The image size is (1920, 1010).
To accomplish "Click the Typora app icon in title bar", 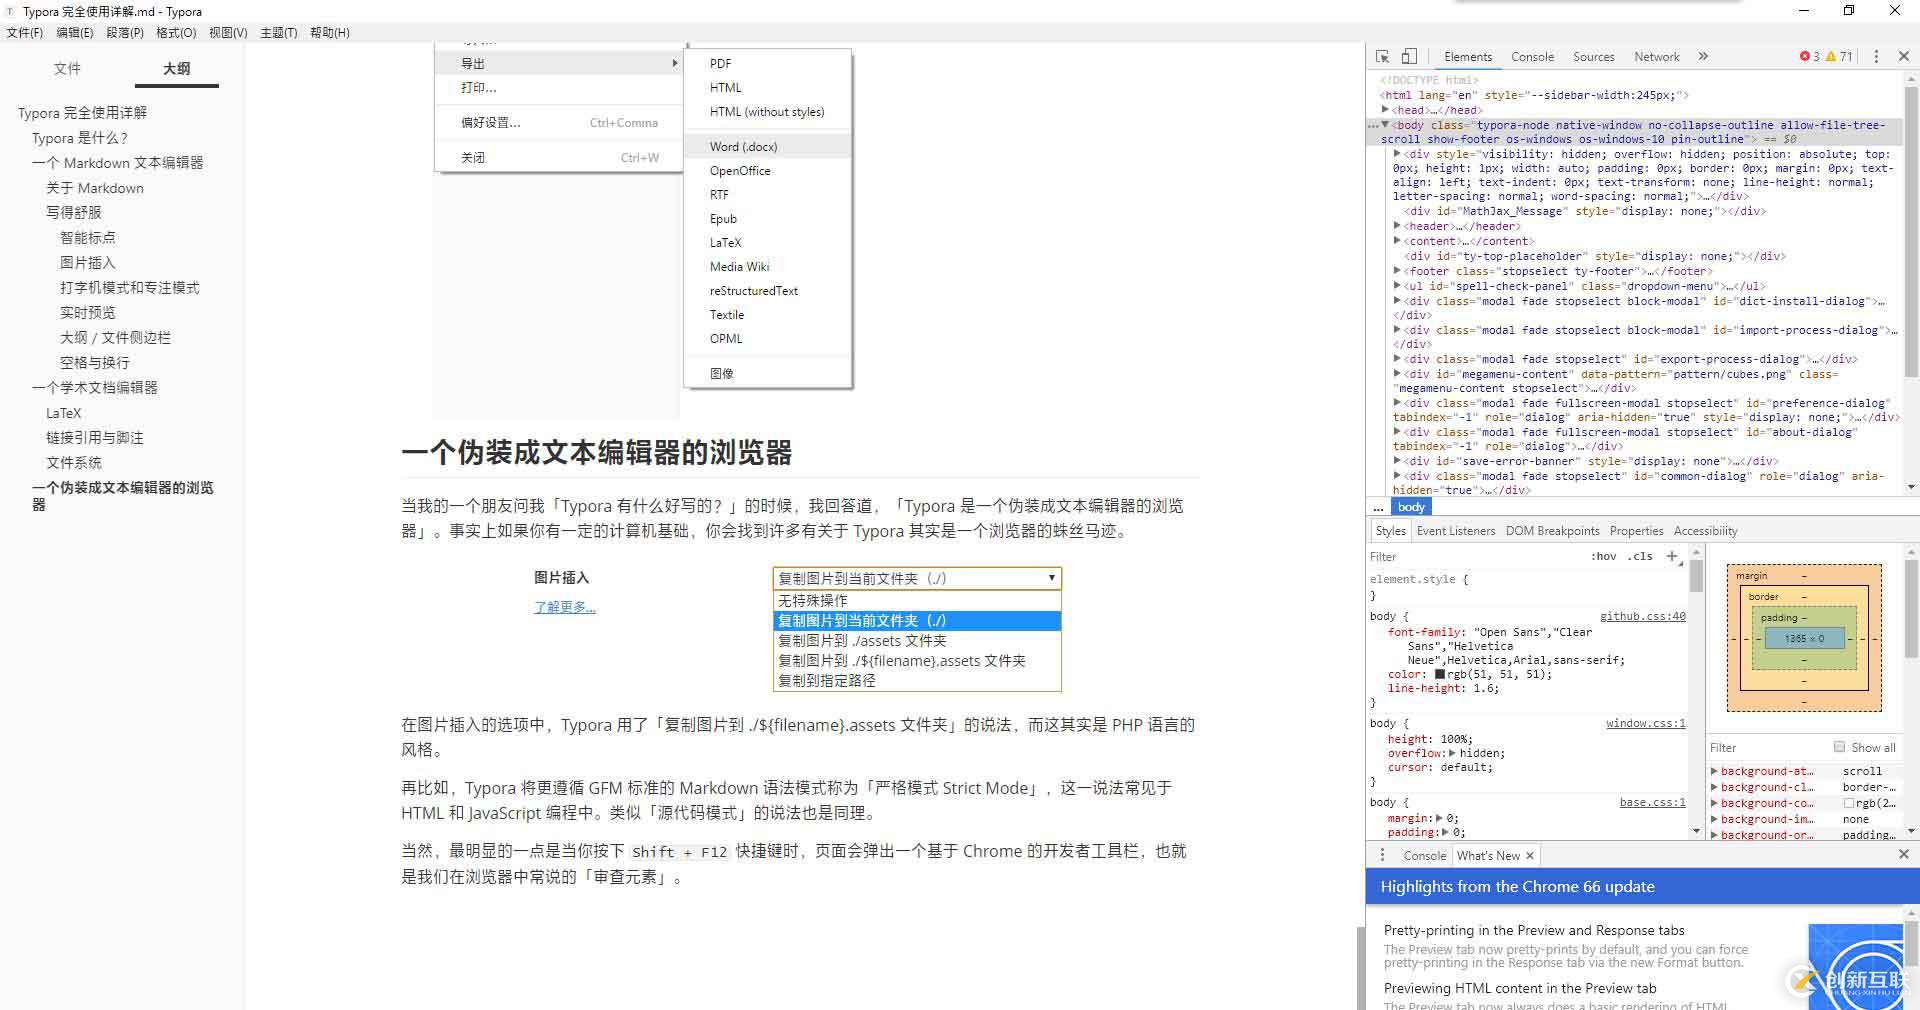I will [x=10, y=11].
